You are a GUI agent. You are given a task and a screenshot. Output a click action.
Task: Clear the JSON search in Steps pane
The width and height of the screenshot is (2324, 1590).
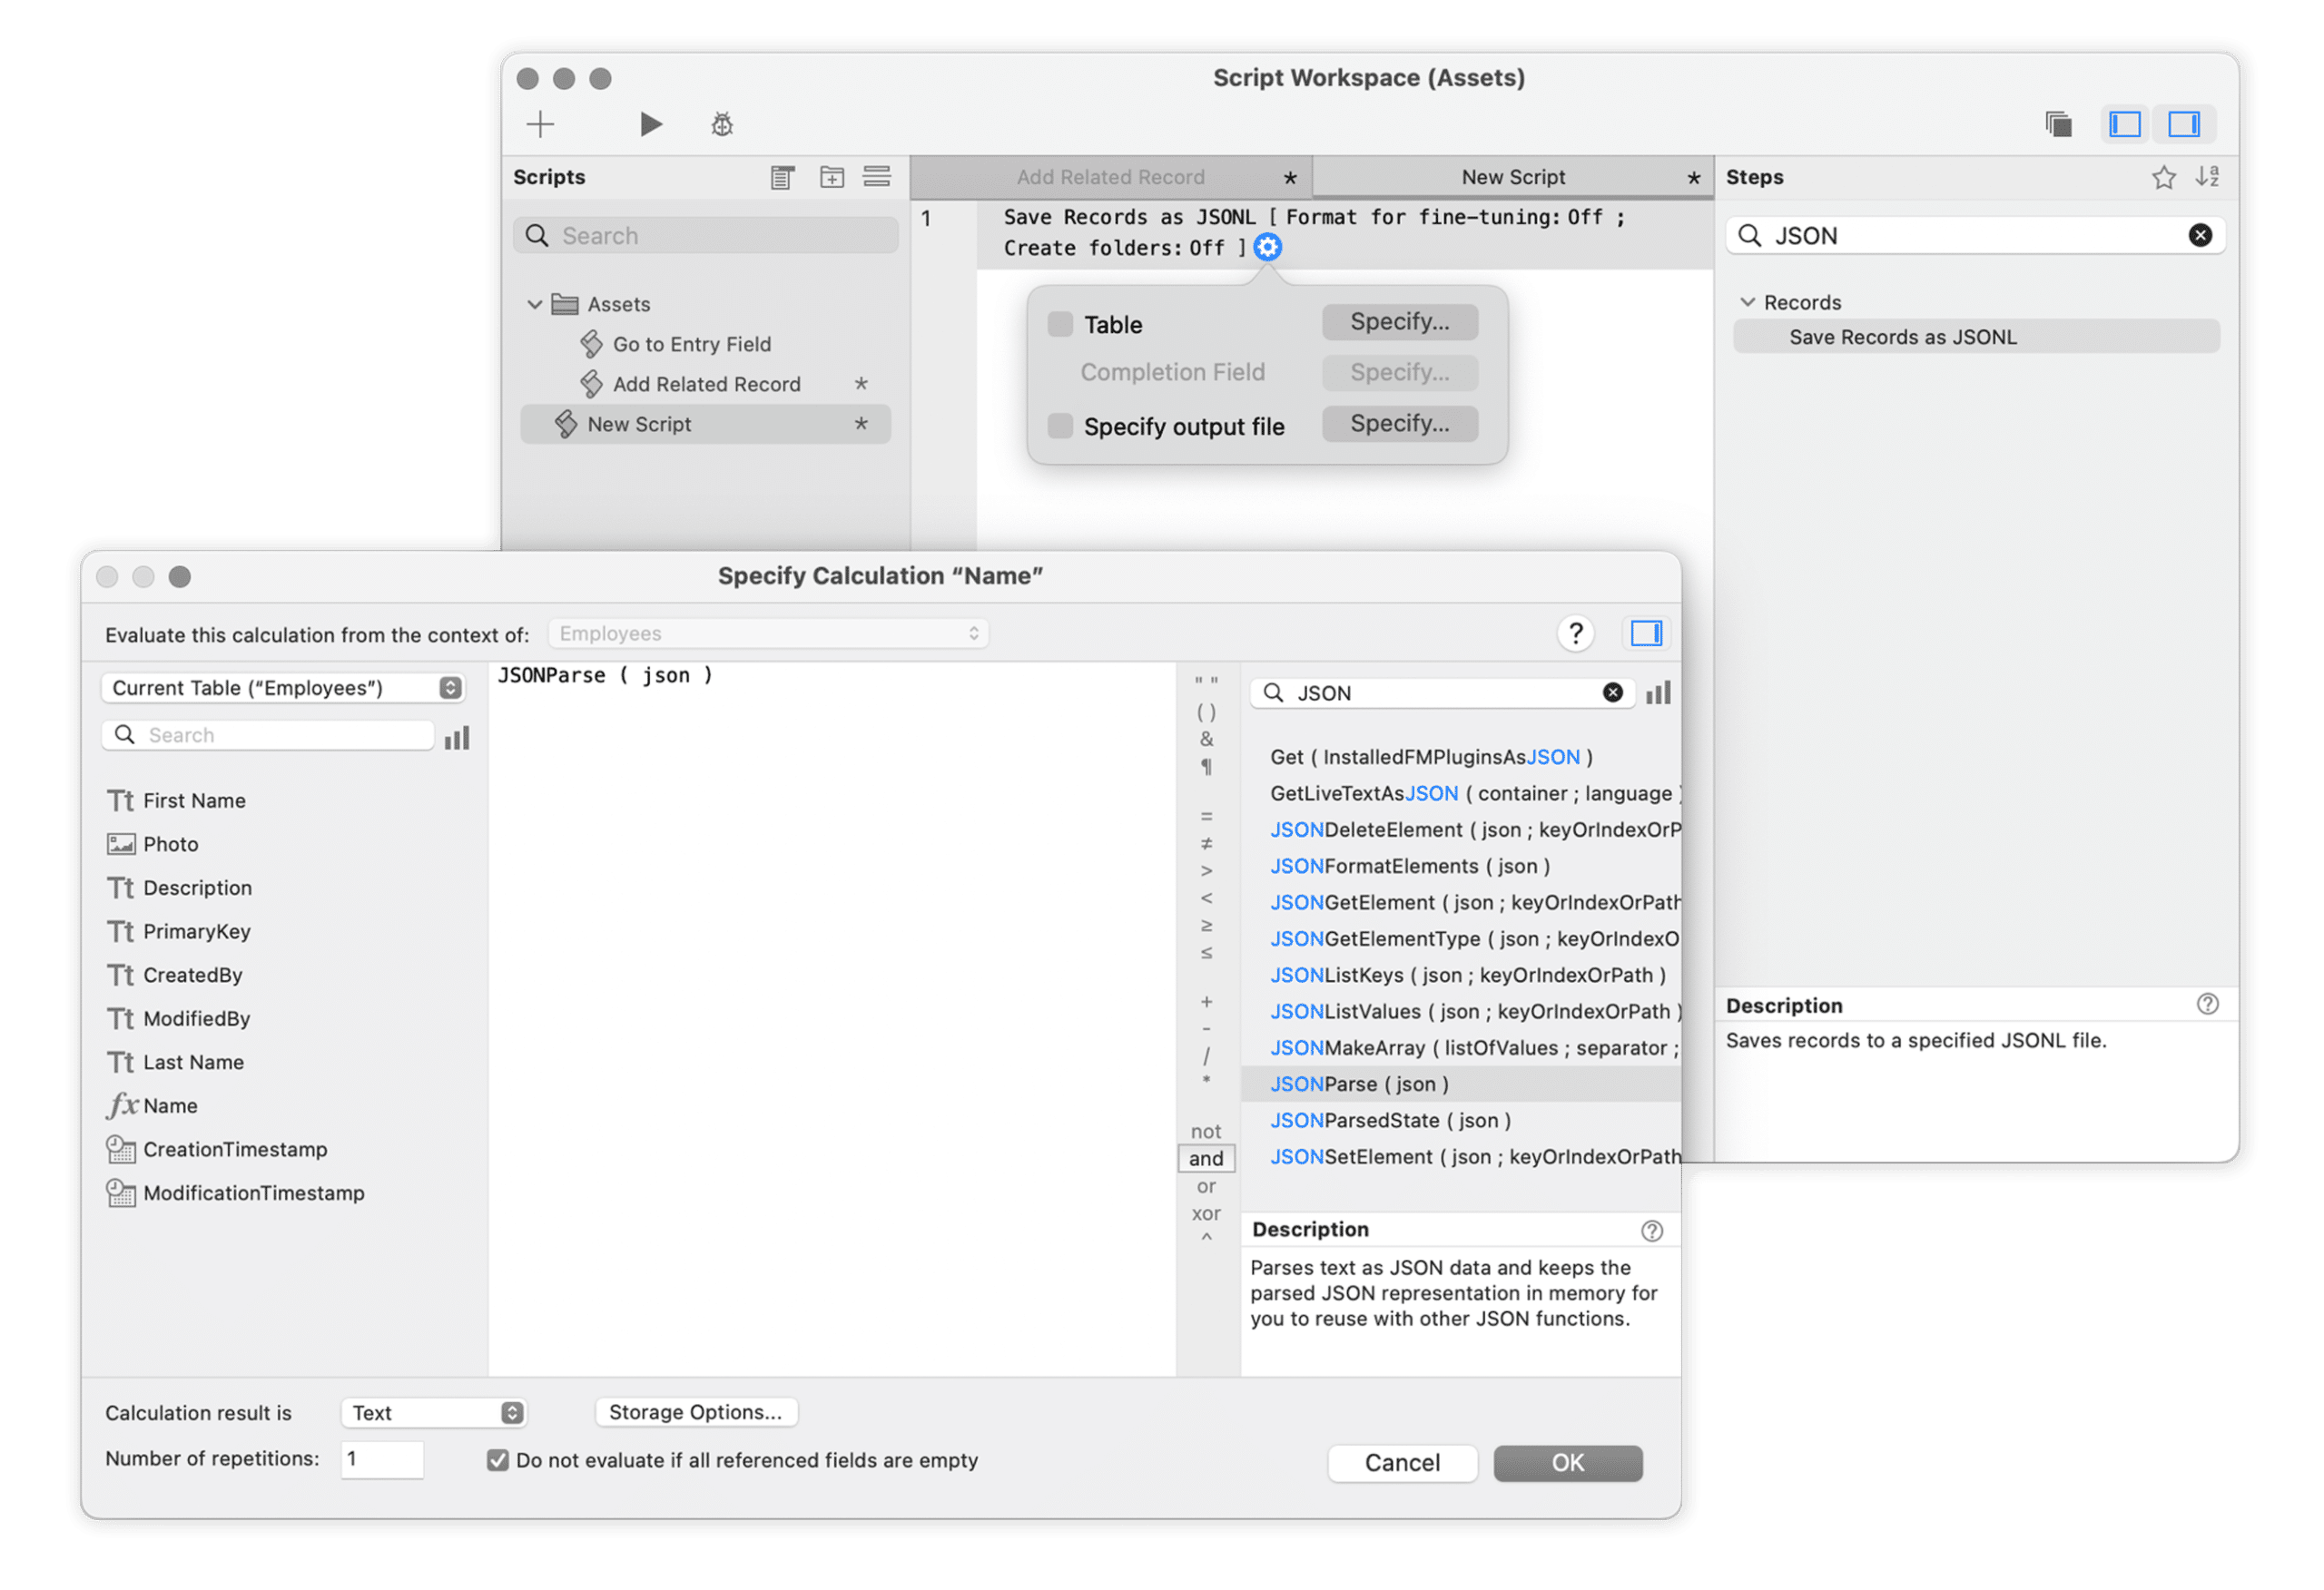tap(2200, 235)
